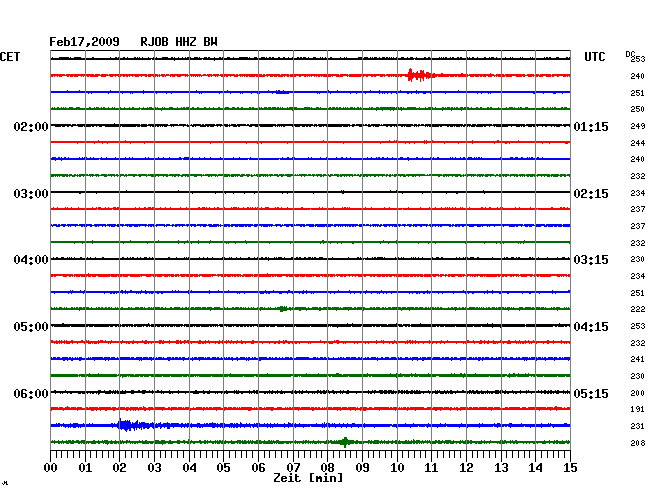Screen dimensions: 650x494
Task: Select minute tick label 09
Action: [362, 468]
